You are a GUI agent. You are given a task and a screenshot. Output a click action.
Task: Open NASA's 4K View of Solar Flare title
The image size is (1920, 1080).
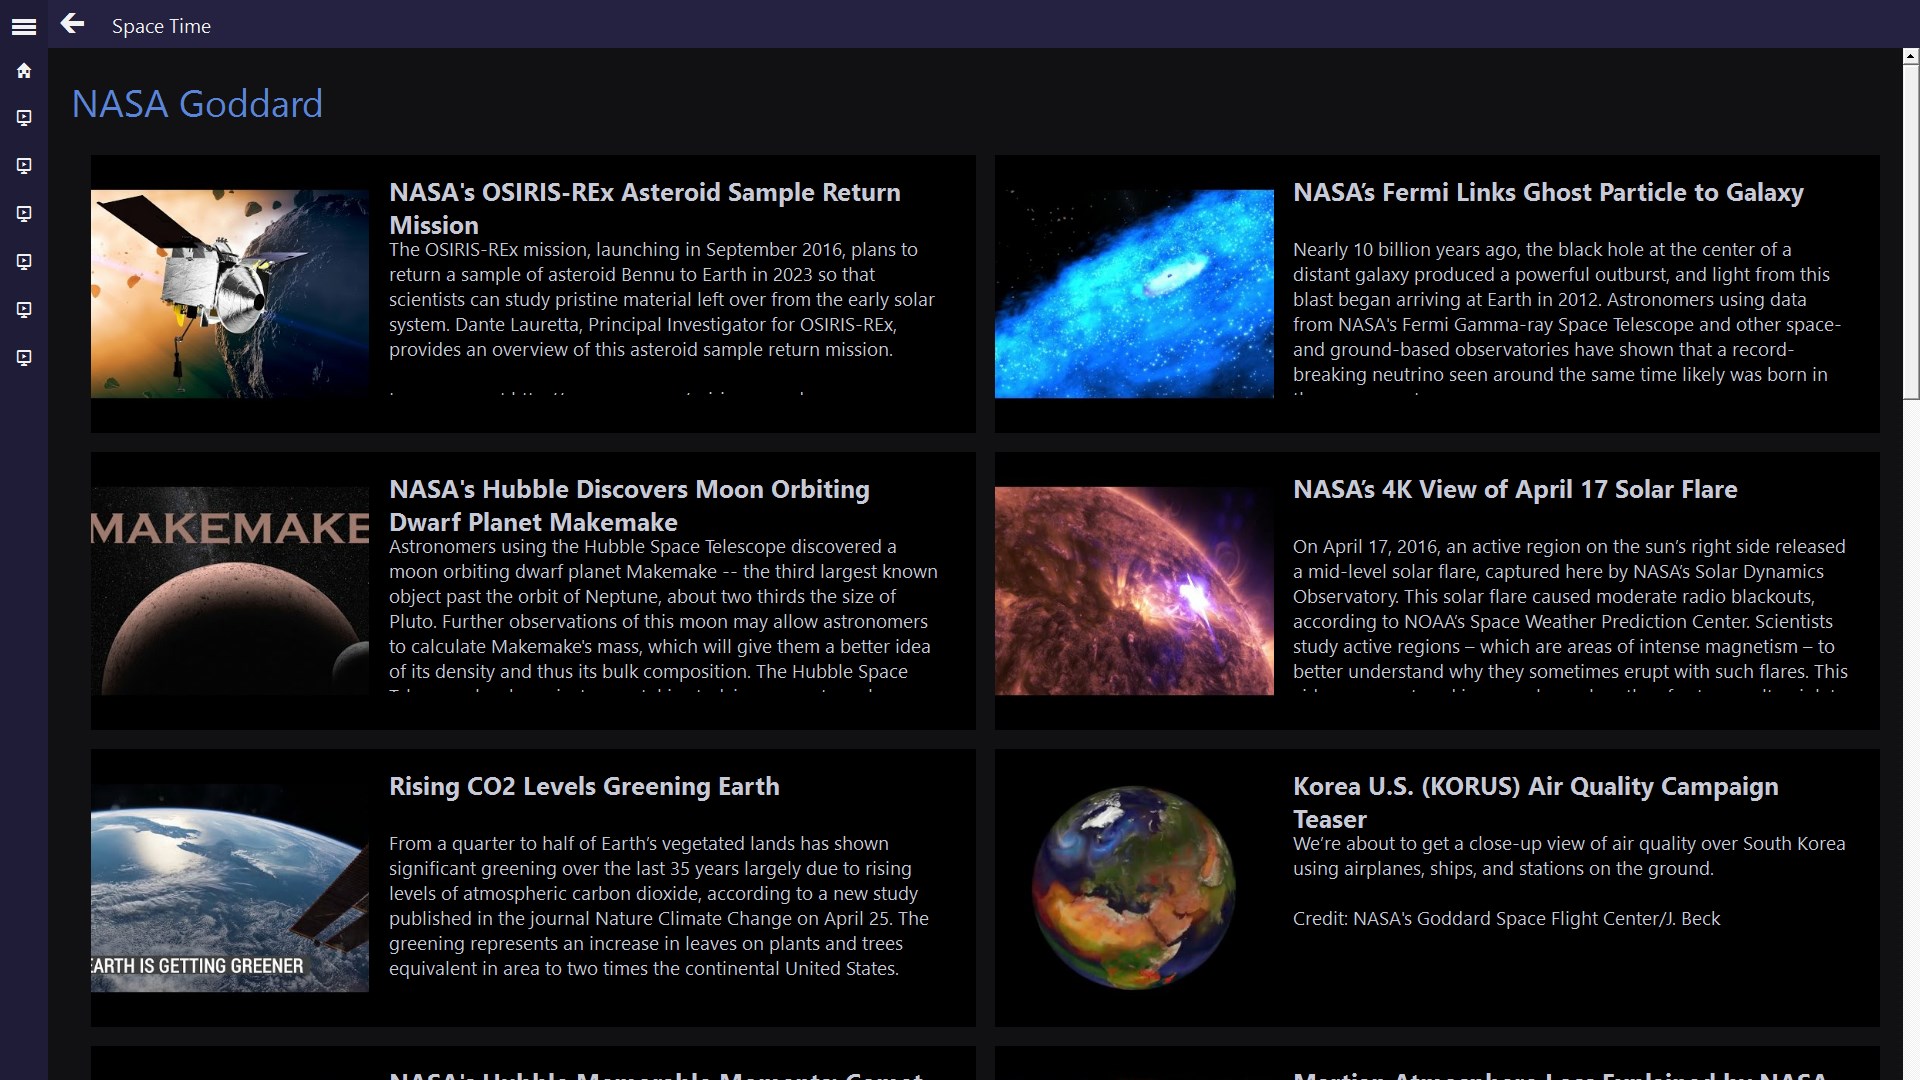[x=1514, y=490]
